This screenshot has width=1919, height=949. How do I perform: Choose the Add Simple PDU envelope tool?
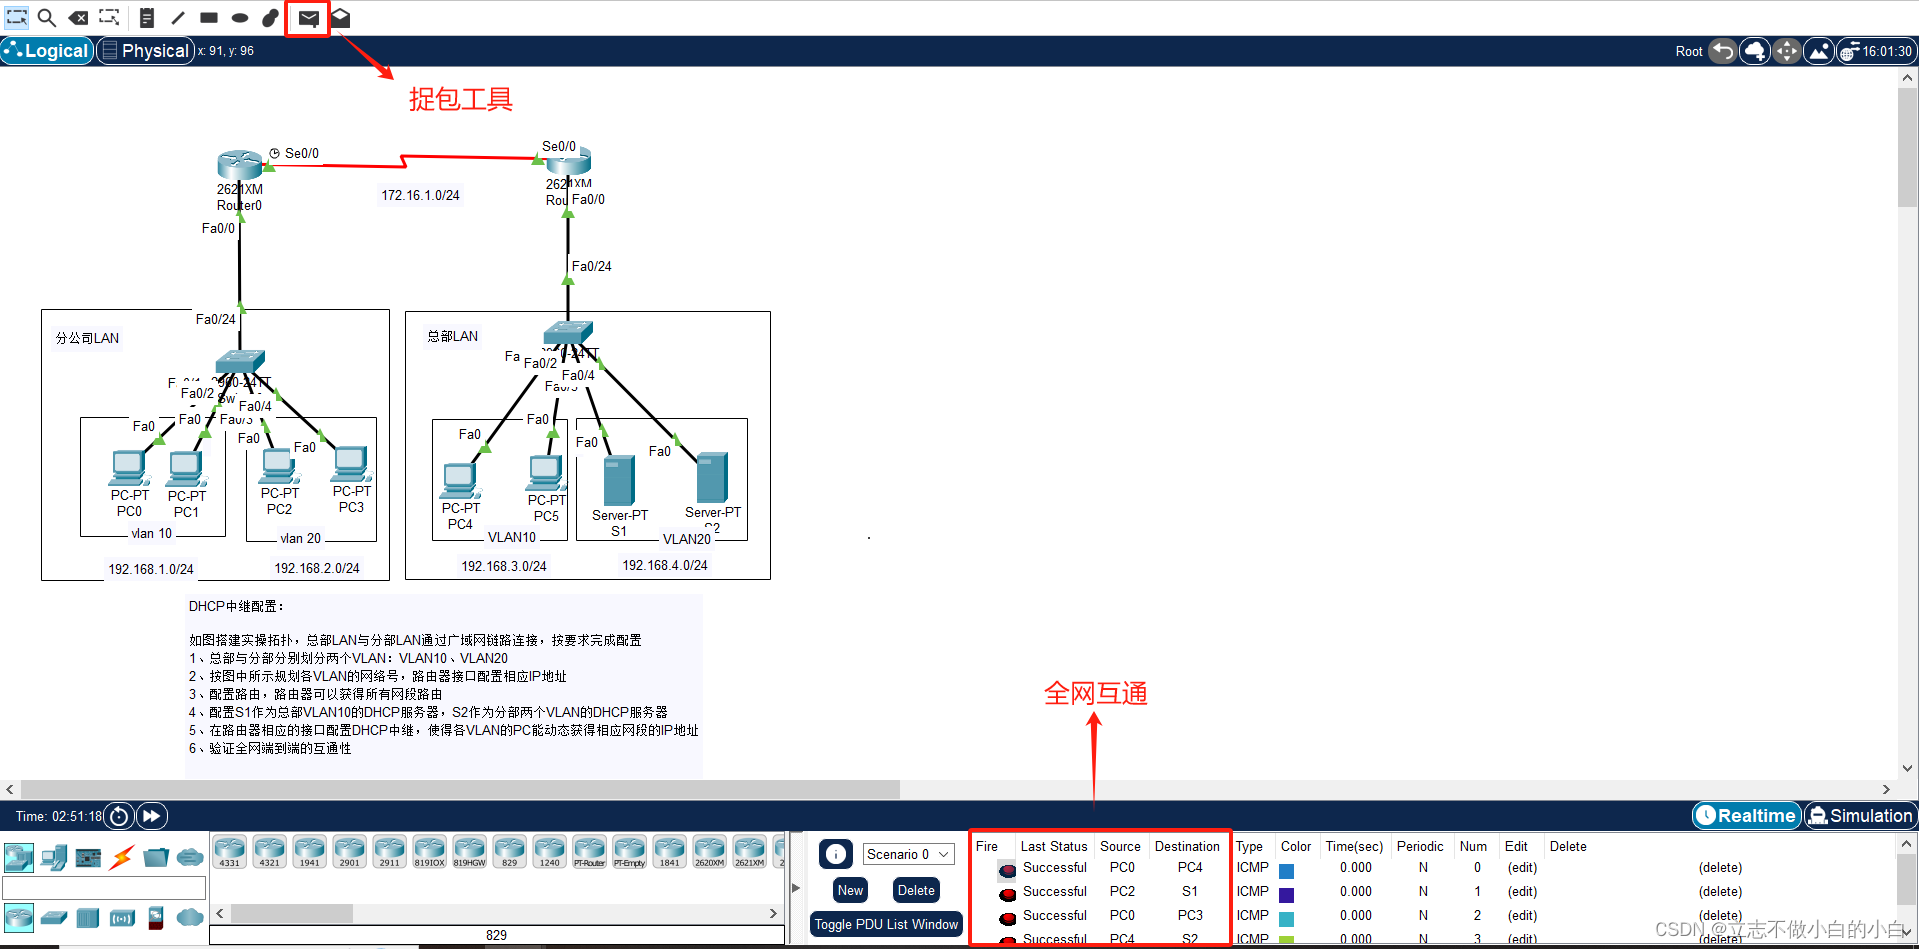click(x=308, y=18)
